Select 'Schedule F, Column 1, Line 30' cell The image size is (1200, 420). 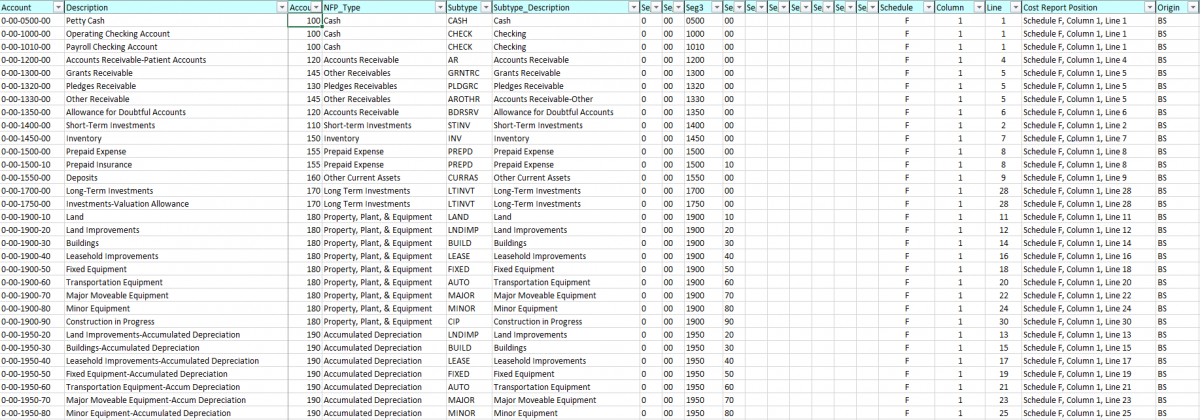click(1088, 321)
